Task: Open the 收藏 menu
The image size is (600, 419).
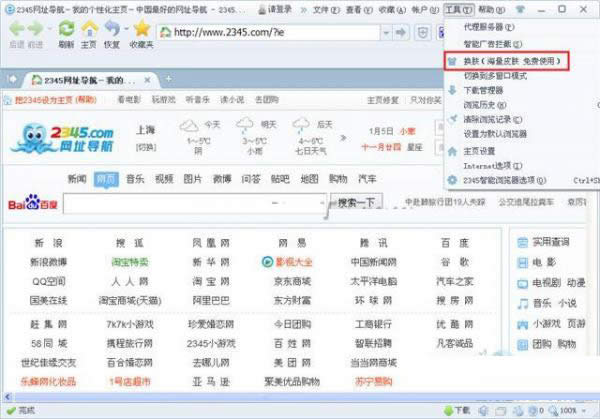Action: pyautogui.click(x=392, y=10)
